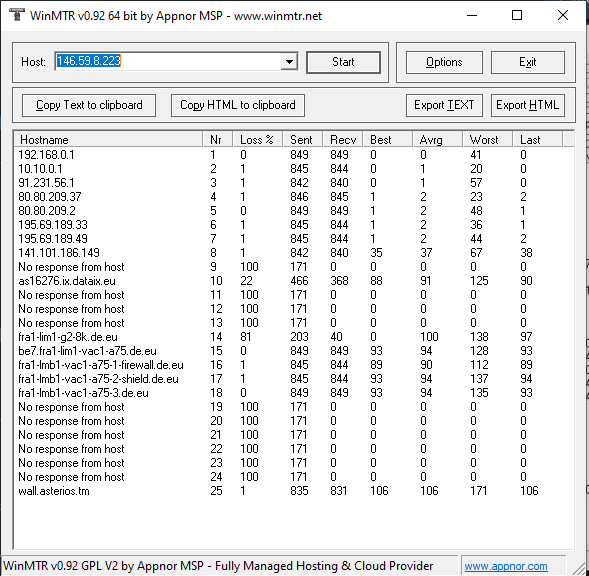Export results with Export TEXT
589x576 pixels.
point(444,105)
